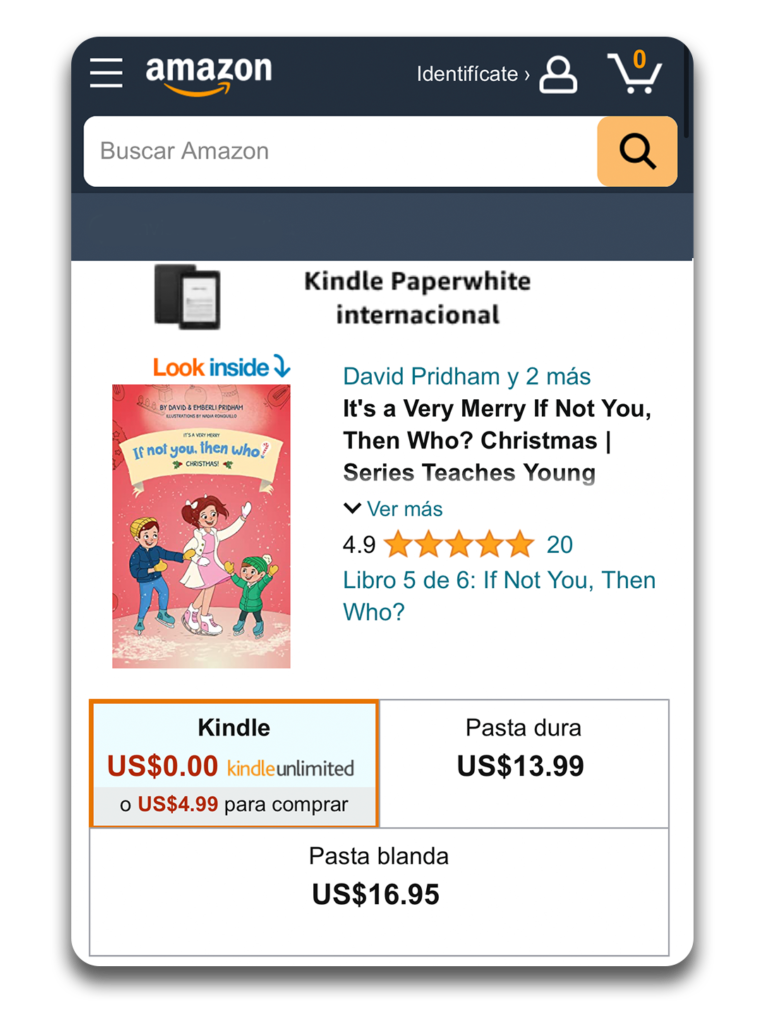Screen dimensions: 762x1024
Task: Click the Kindle Paperwhite device image
Action: coord(187,297)
